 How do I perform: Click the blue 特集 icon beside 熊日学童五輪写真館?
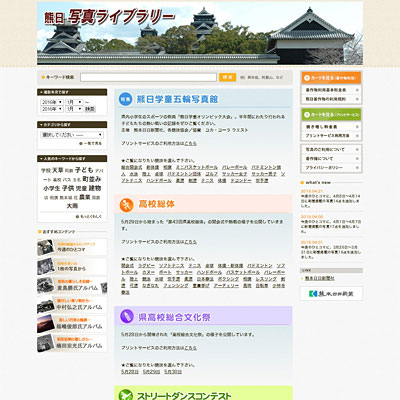(x=126, y=99)
